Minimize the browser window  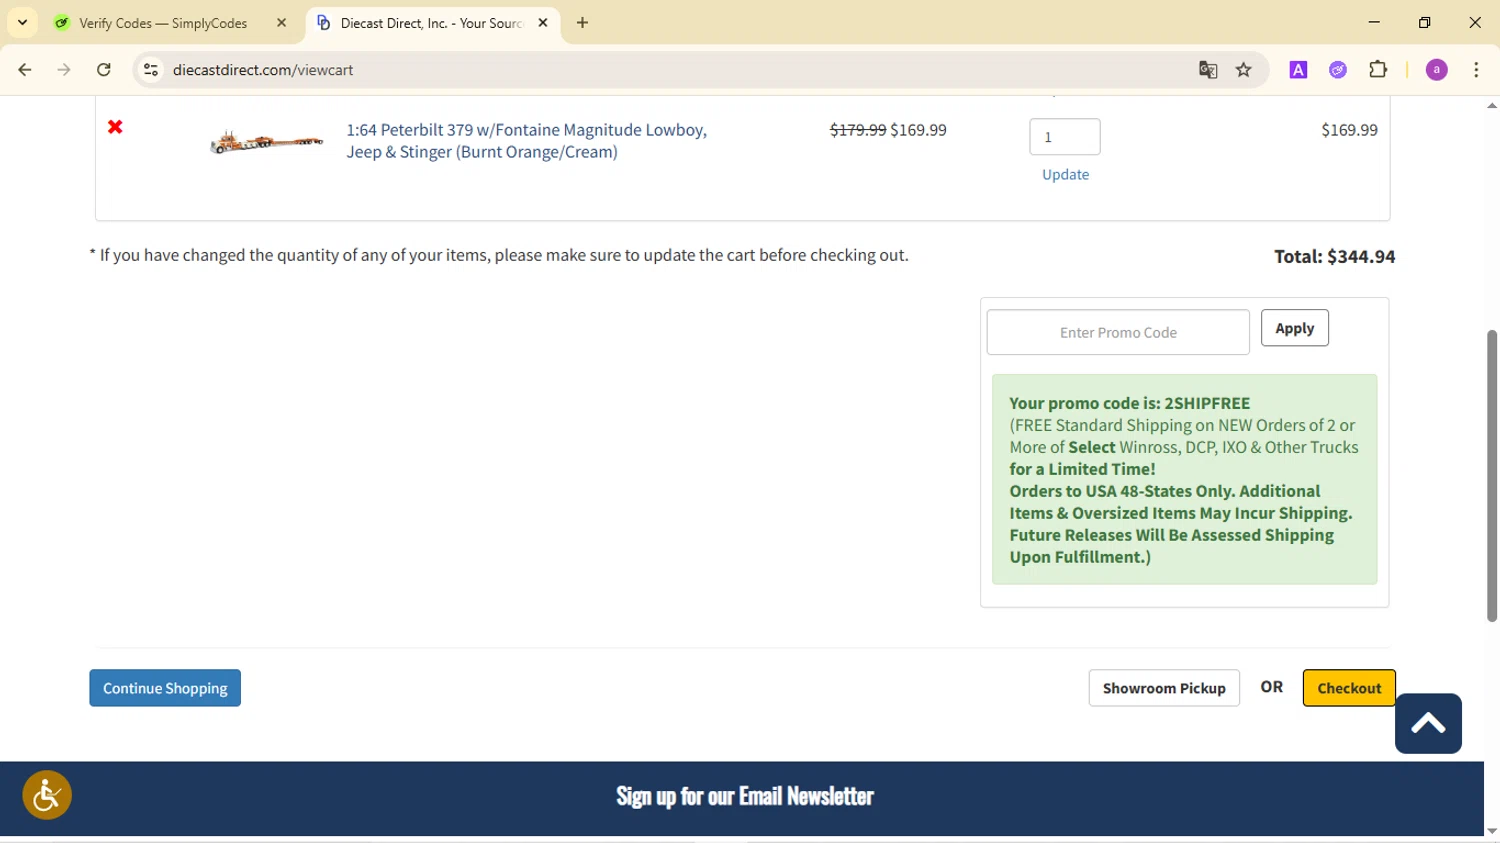[x=1374, y=22]
